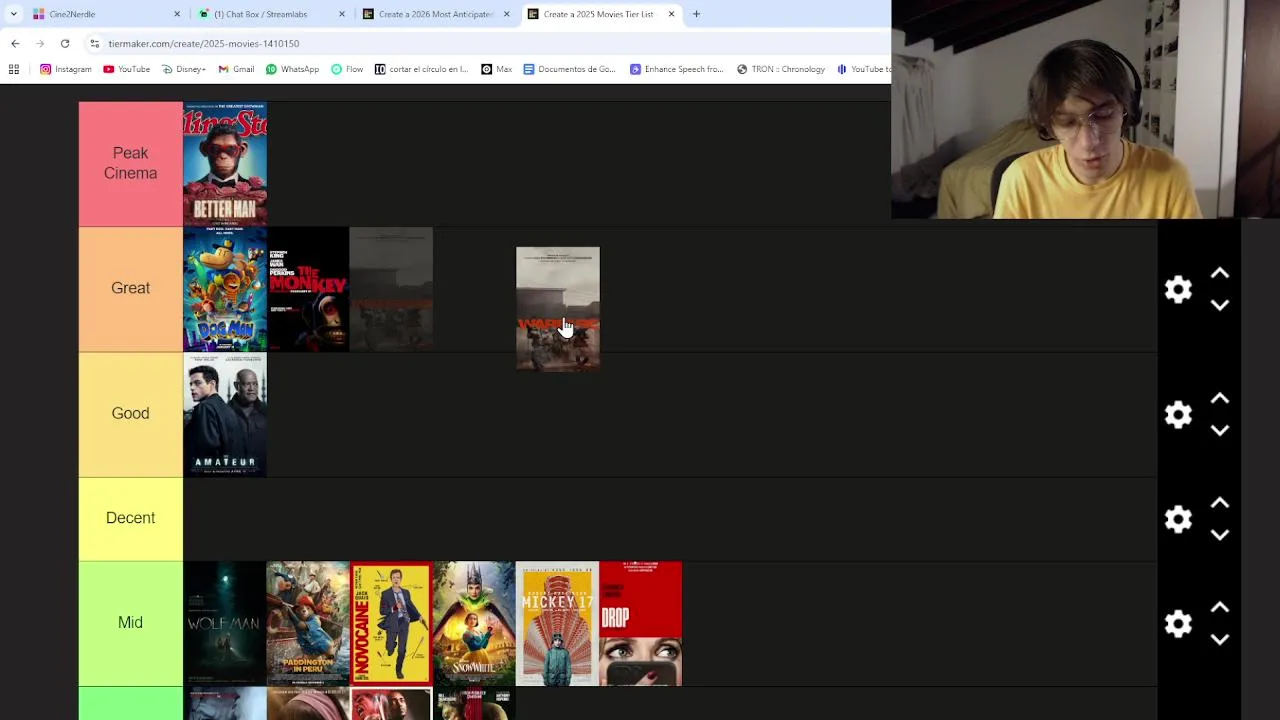Select the Mickey 17 poster
This screenshot has height=720, width=1280.
point(557,623)
